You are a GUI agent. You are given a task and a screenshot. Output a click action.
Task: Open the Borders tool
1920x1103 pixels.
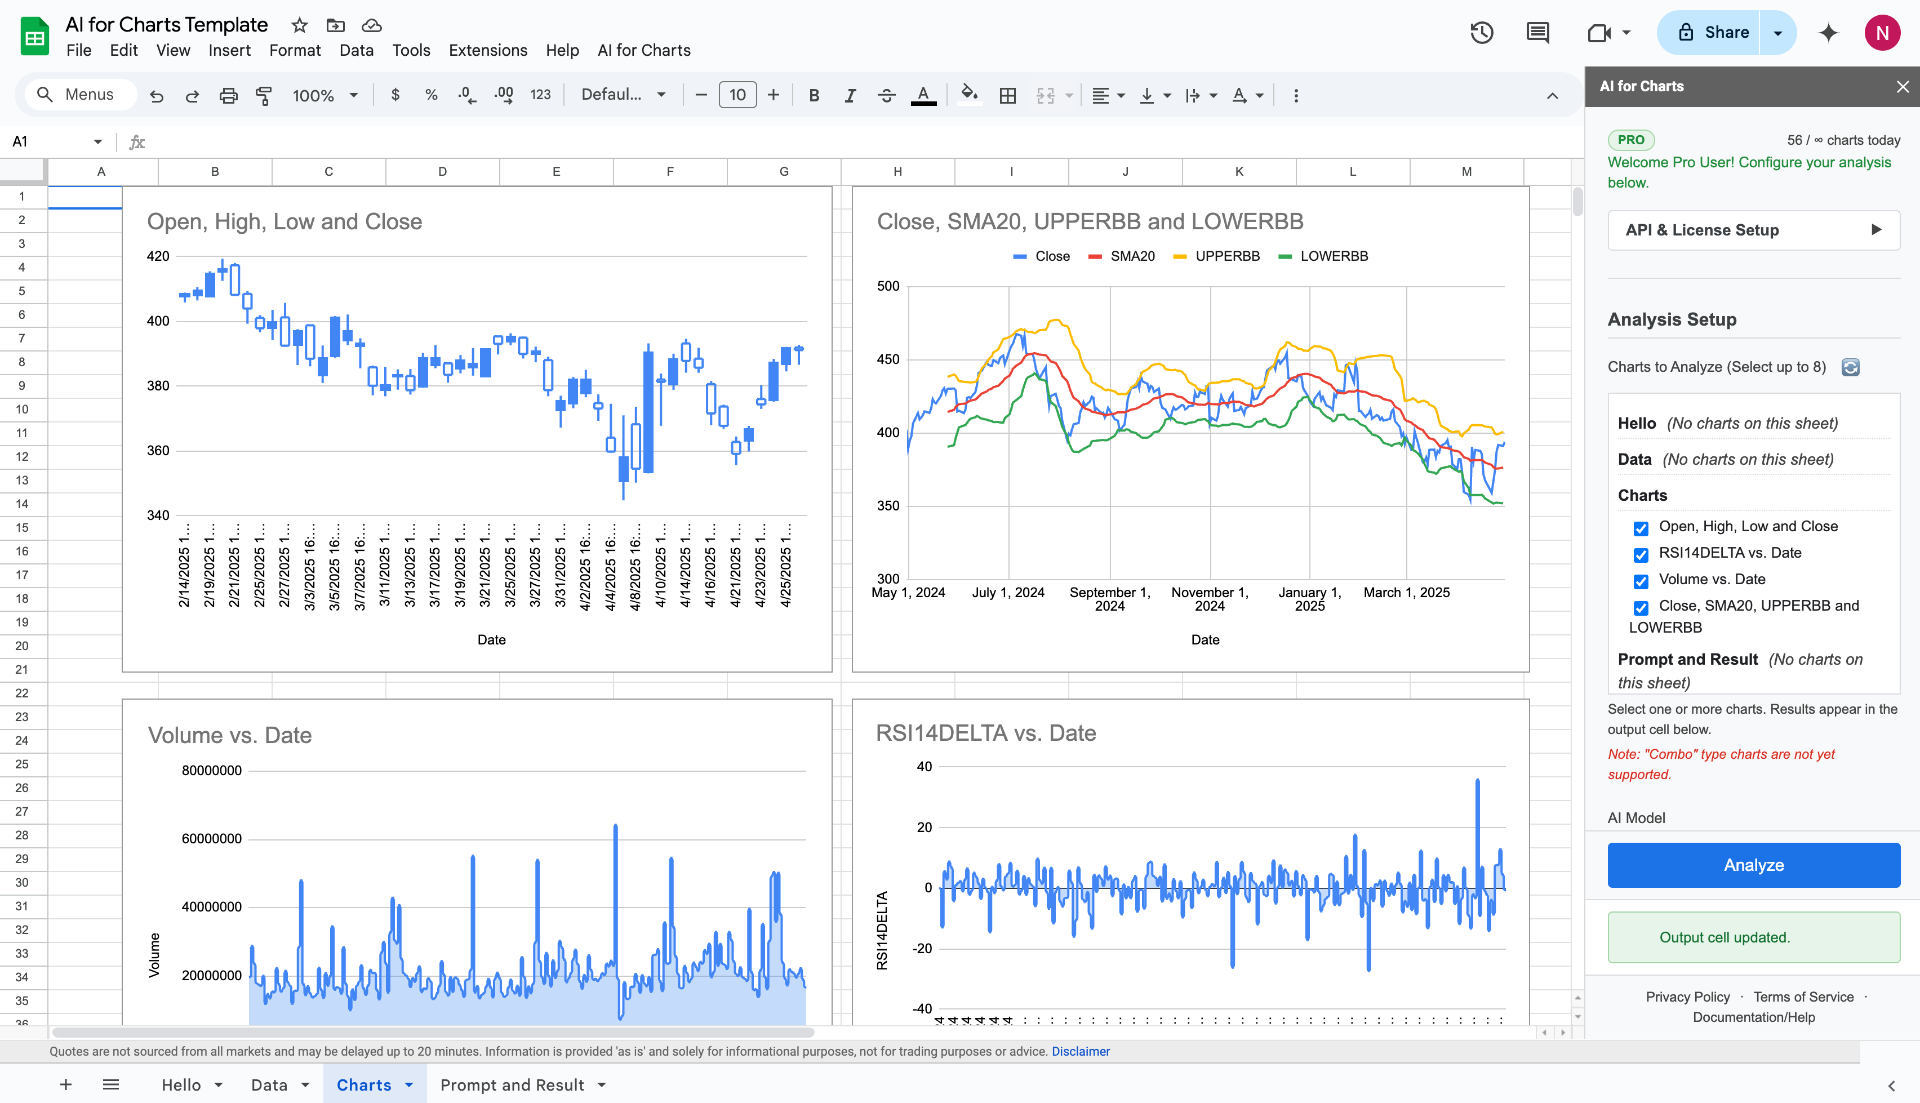(x=1007, y=95)
